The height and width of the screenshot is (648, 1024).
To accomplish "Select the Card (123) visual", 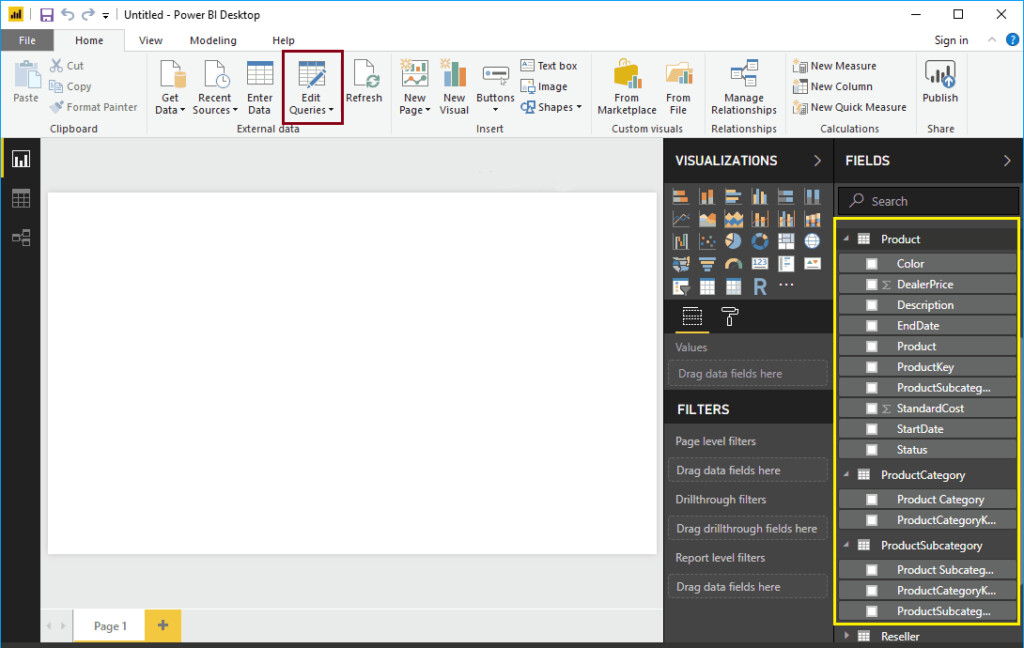I will 760,263.
